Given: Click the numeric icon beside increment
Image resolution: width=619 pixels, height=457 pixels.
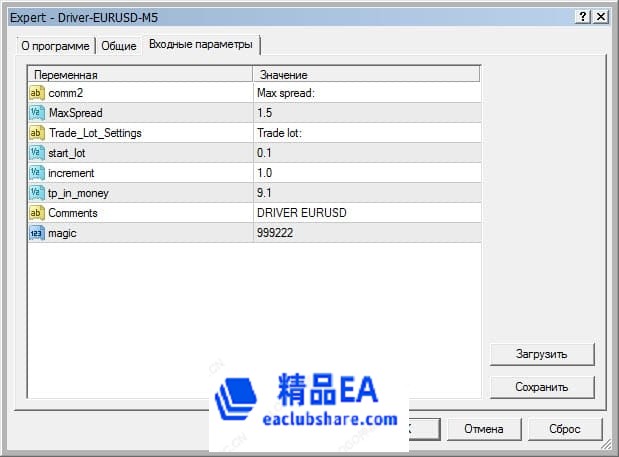Looking at the screenshot, I should tap(37, 173).
